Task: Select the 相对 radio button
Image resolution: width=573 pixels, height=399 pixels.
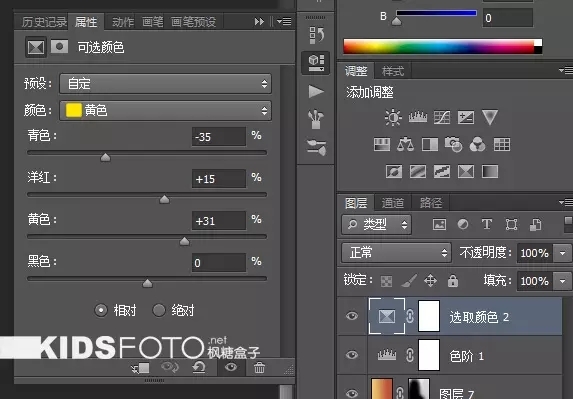Action: point(101,310)
